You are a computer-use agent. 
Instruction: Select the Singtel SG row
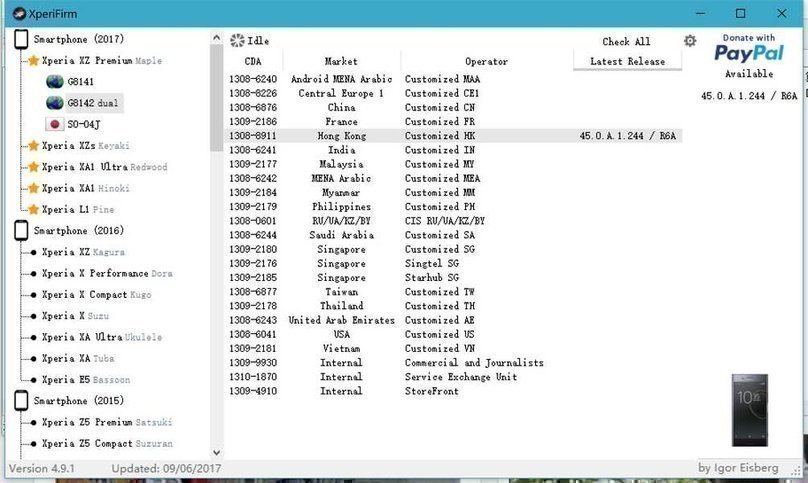453,263
